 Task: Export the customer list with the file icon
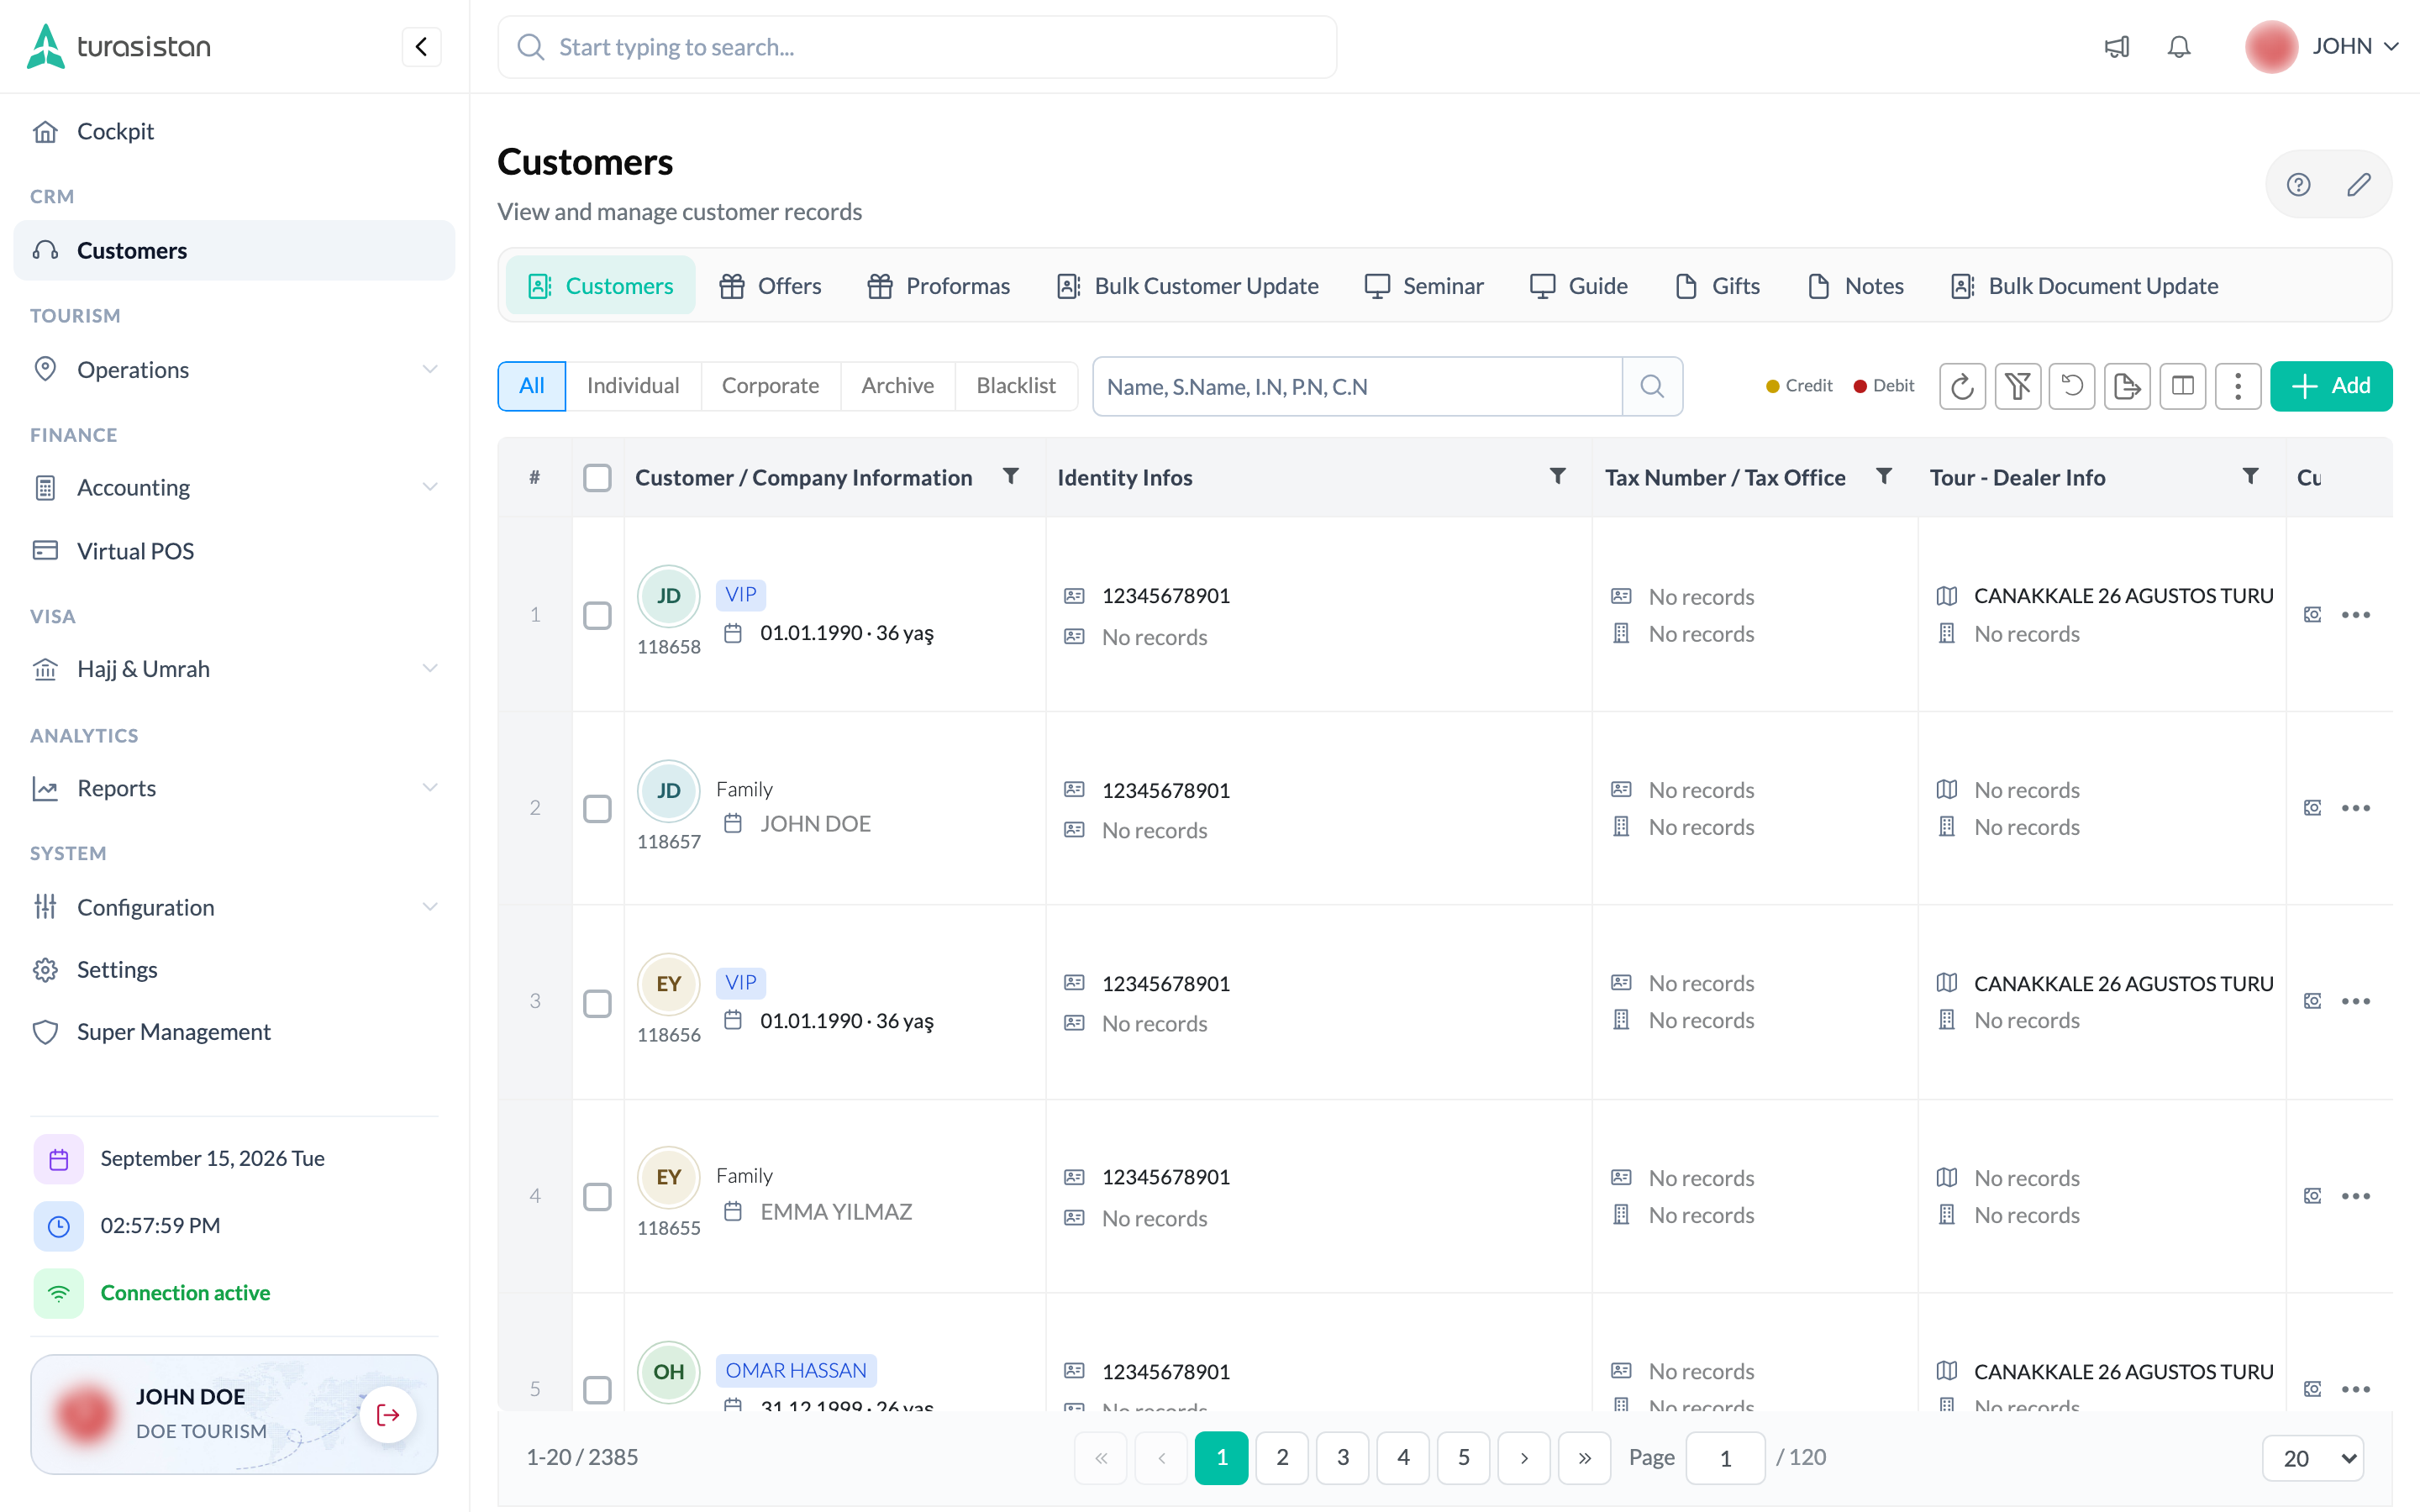click(x=2127, y=386)
